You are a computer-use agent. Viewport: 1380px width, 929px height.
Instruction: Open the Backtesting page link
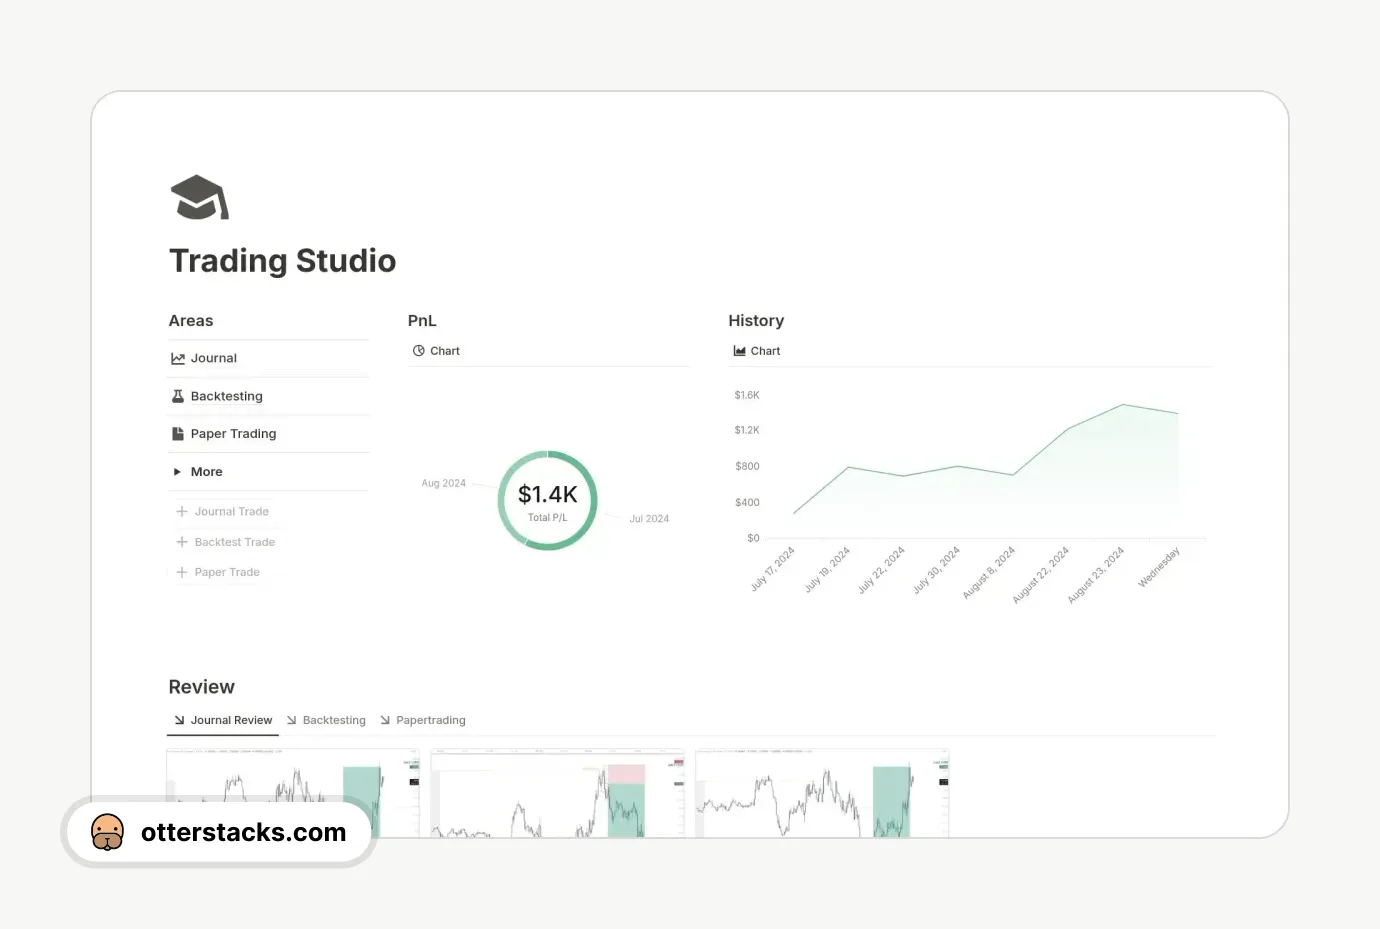(x=227, y=396)
